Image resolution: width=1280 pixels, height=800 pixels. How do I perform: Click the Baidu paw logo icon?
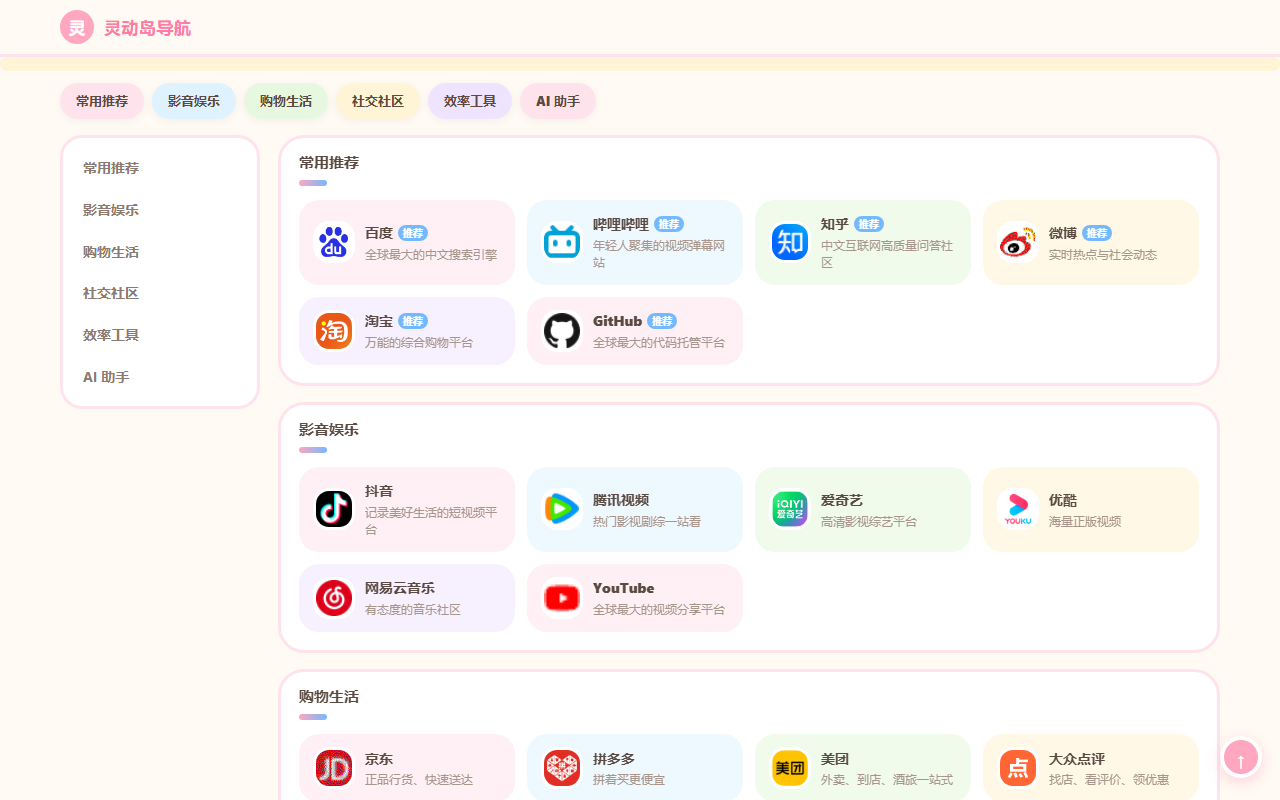coord(334,242)
